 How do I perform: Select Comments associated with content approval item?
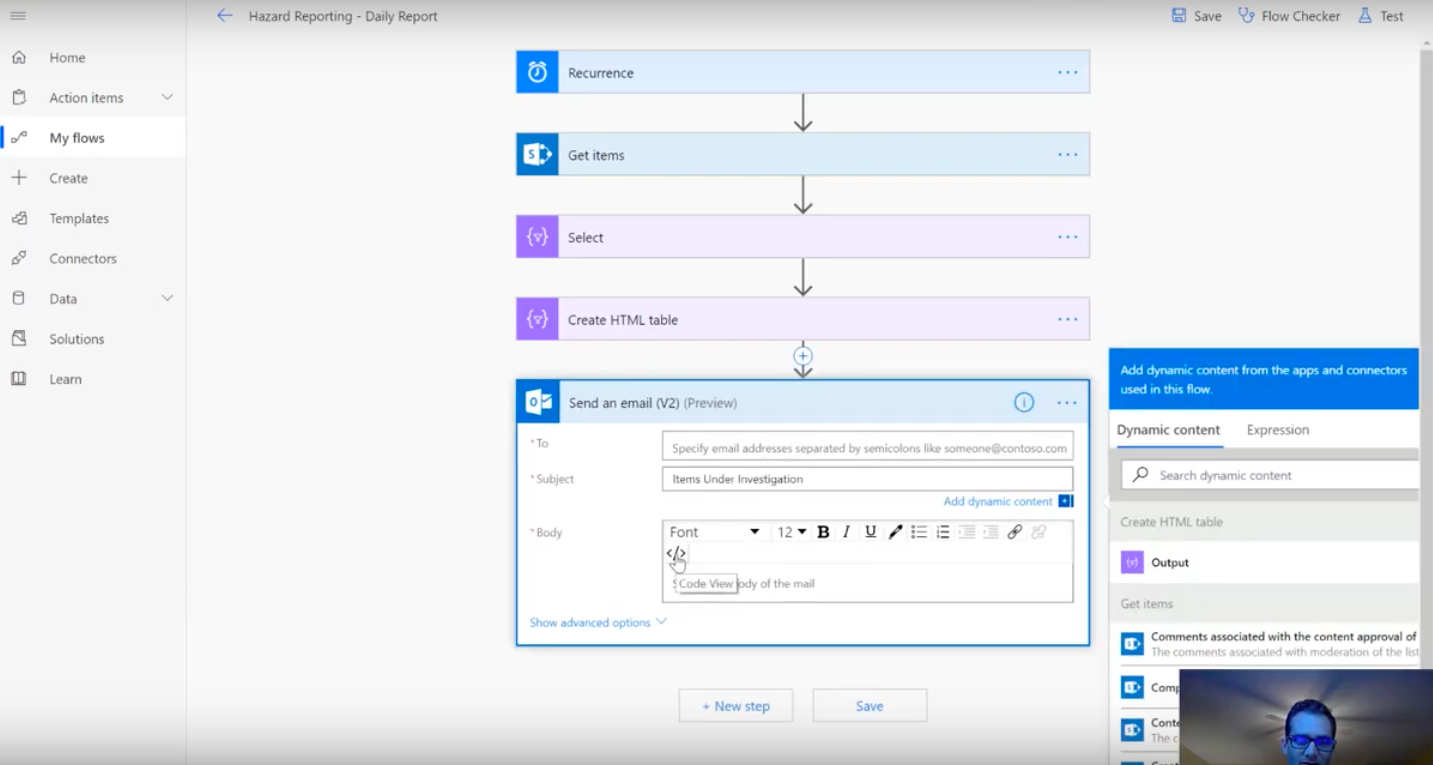pos(1265,643)
